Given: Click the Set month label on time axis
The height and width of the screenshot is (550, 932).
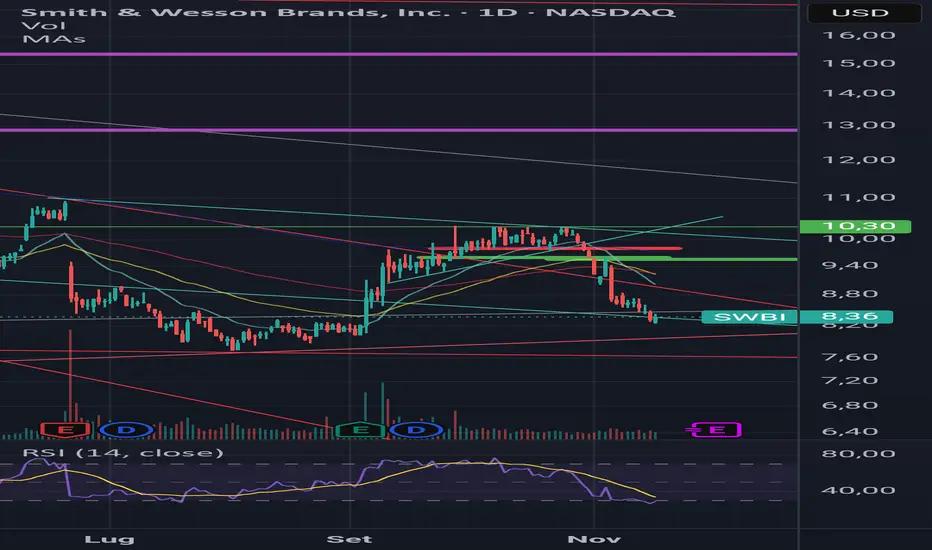Looking at the screenshot, I should point(350,539).
